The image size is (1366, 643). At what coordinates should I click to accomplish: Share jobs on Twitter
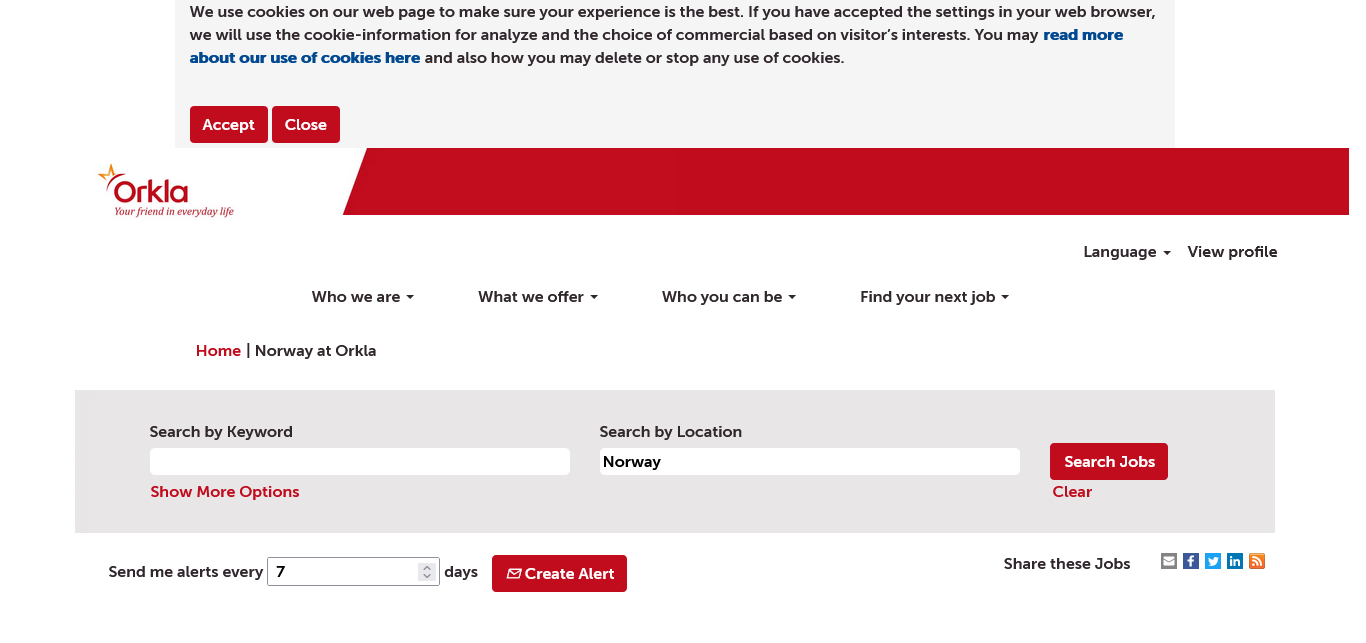(1213, 561)
